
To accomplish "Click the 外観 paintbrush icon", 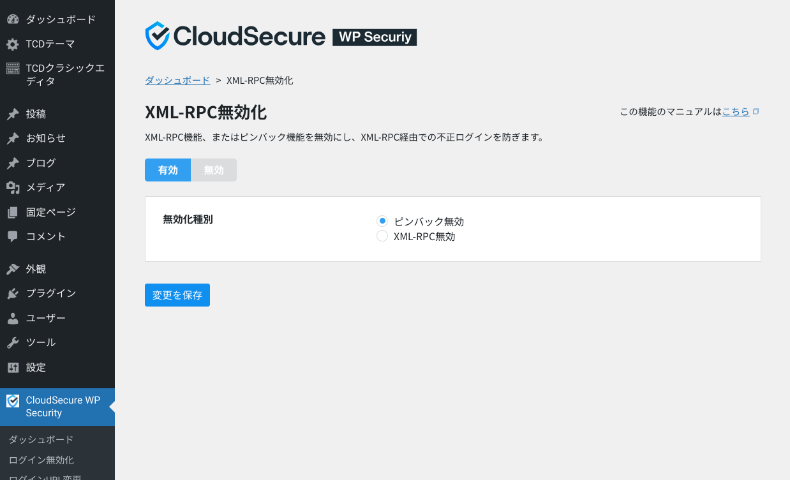I will (13, 269).
